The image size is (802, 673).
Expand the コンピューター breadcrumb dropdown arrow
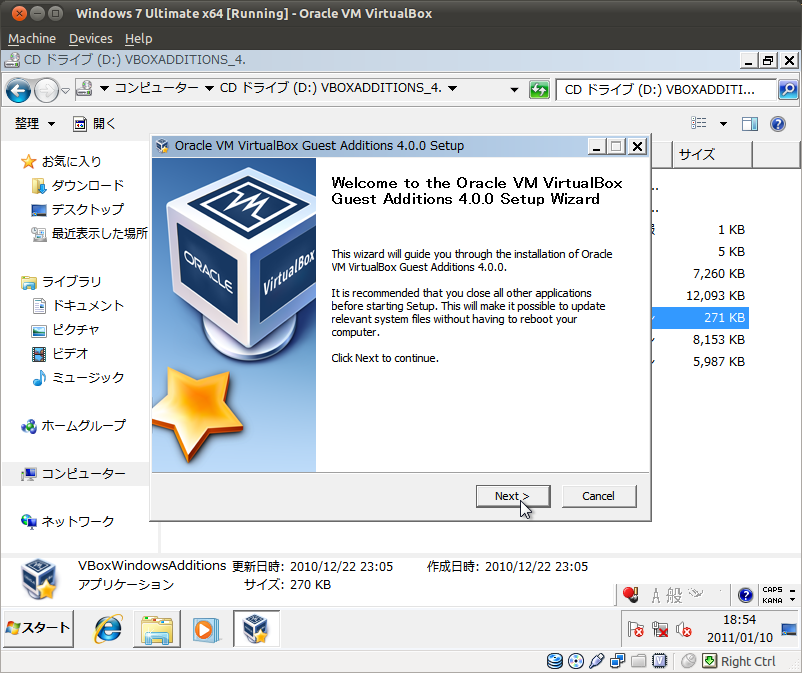tap(209, 88)
